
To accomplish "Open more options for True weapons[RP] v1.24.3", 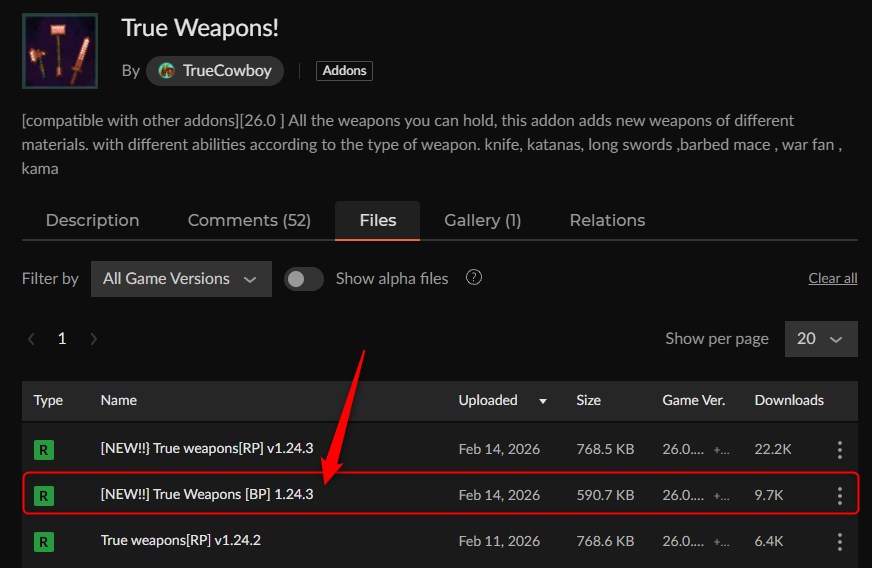I will [x=839, y=450].
